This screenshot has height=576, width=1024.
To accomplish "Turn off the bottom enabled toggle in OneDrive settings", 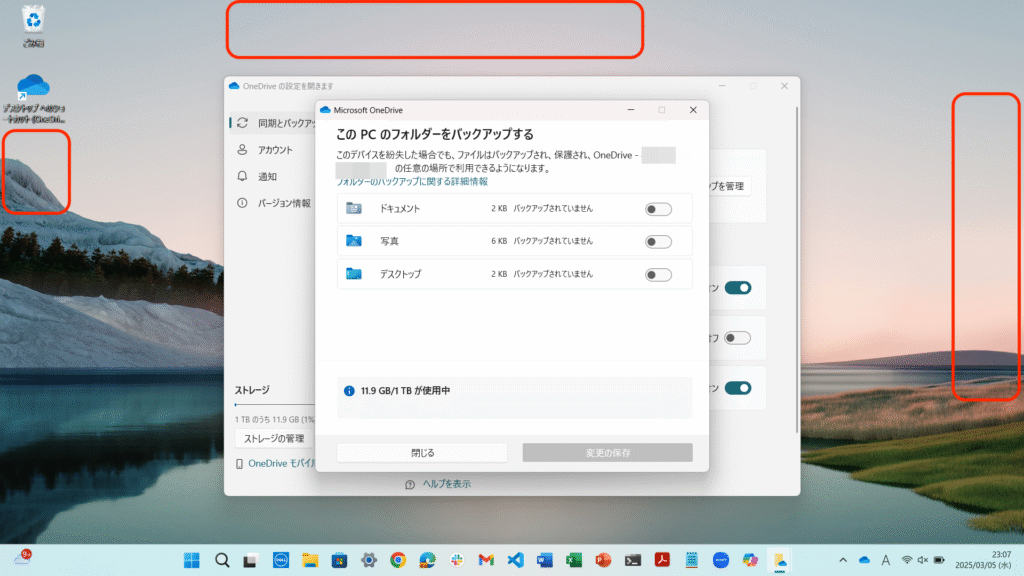I will click(738, 388).
